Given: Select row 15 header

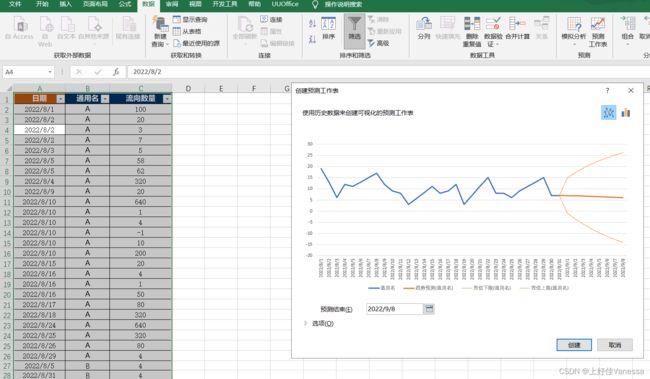Looking at the screenshot, I should coord(7,243).
